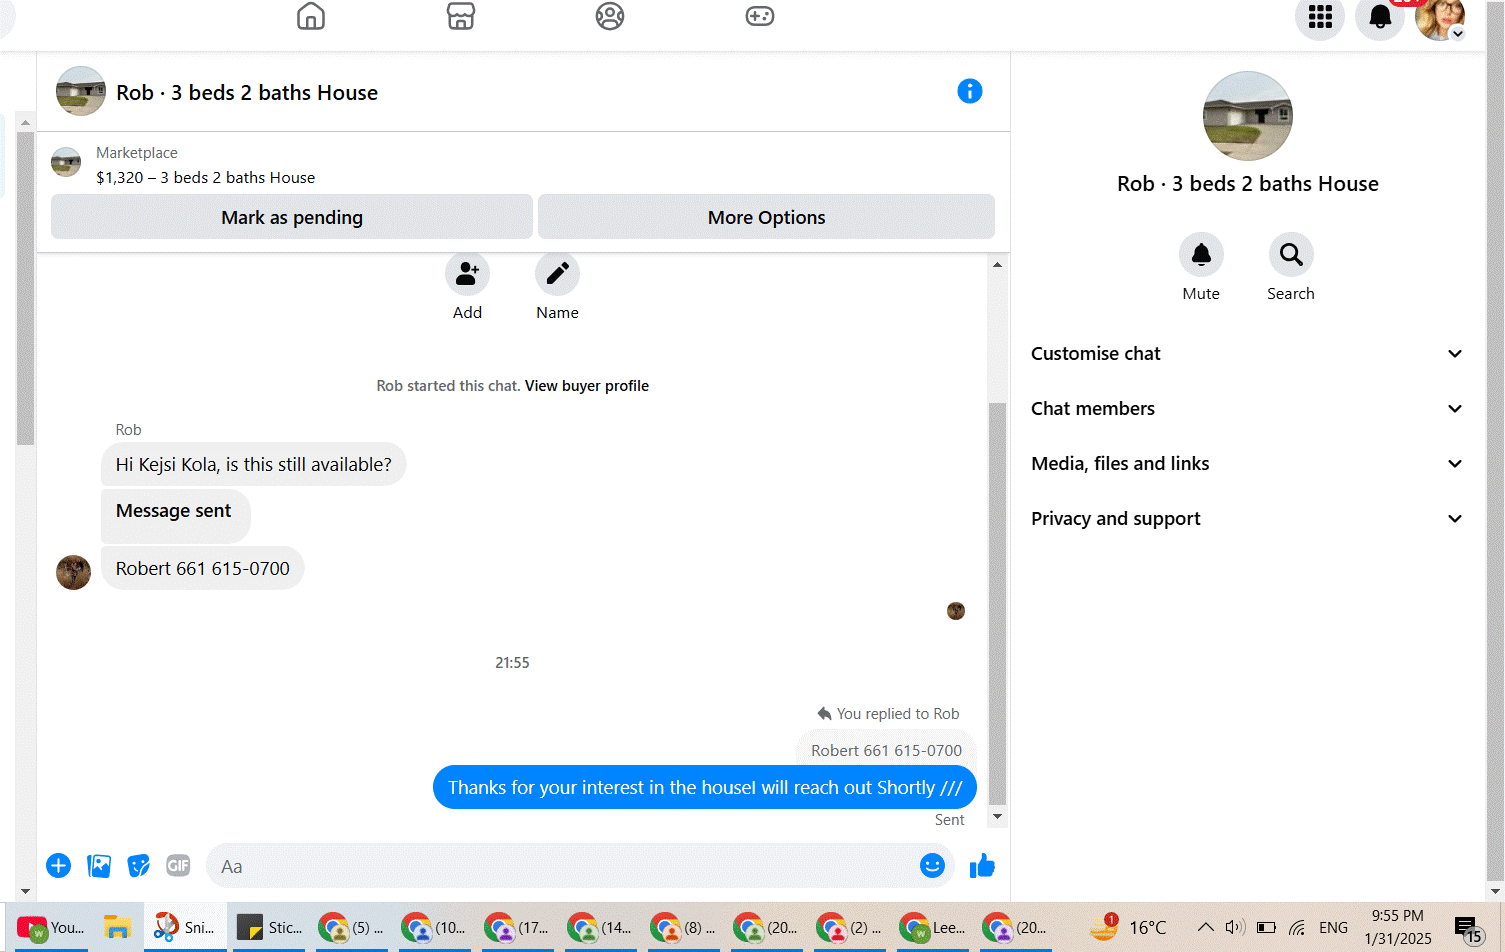Viewport: 1505px width, 952px height.
Task: Click the Name pencil icon
Action: [x=557, y=273]
